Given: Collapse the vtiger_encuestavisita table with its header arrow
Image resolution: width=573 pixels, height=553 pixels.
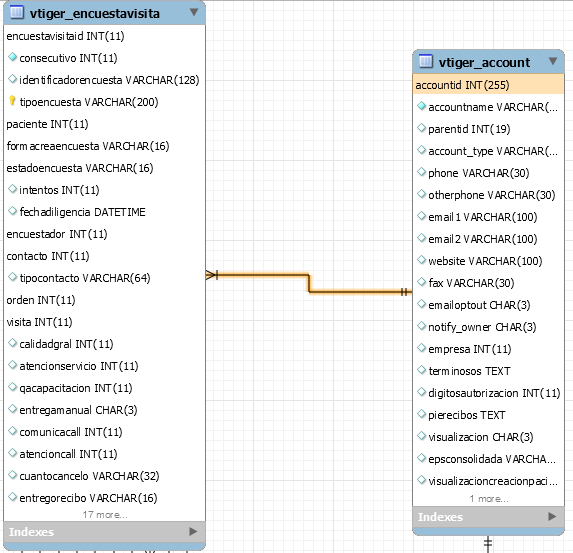Looking at the screenshot, I should 194,12.
